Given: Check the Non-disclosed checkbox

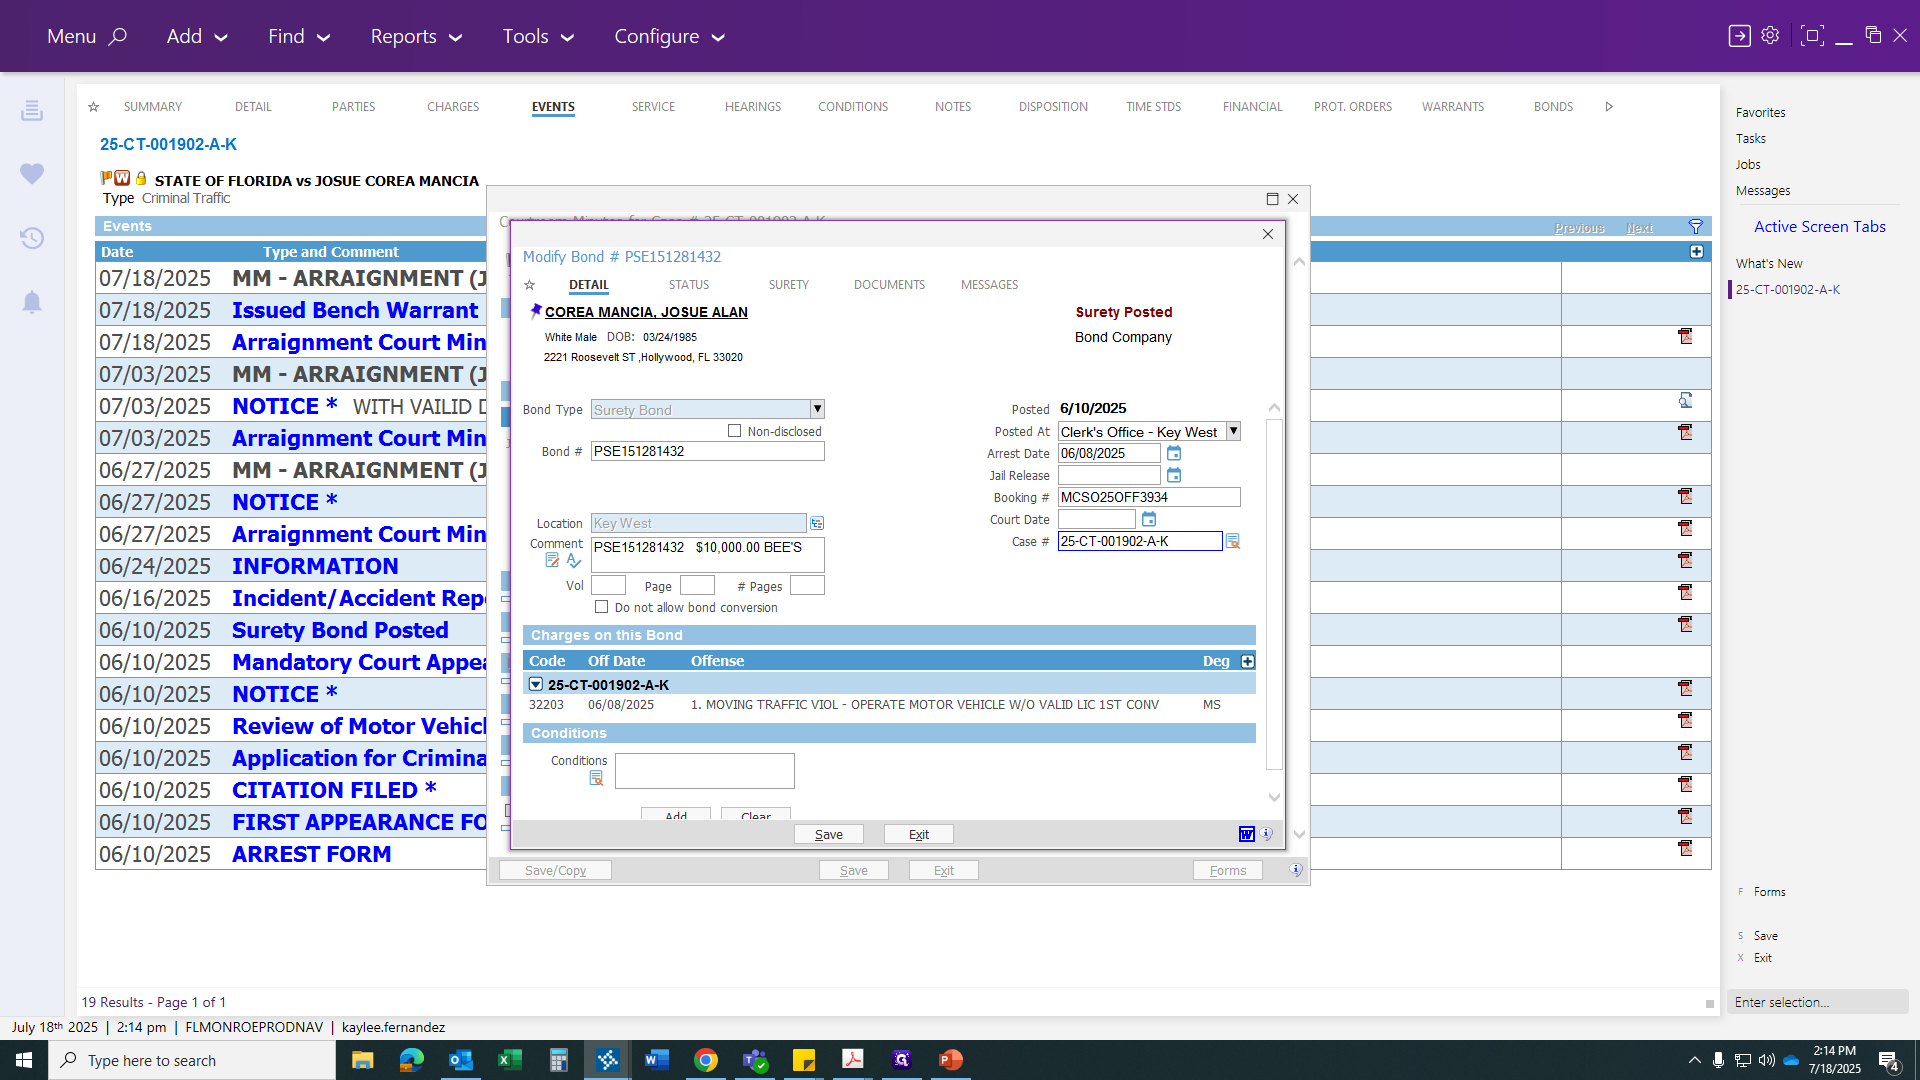Looking at the screenshot, I should coord(735,431).
